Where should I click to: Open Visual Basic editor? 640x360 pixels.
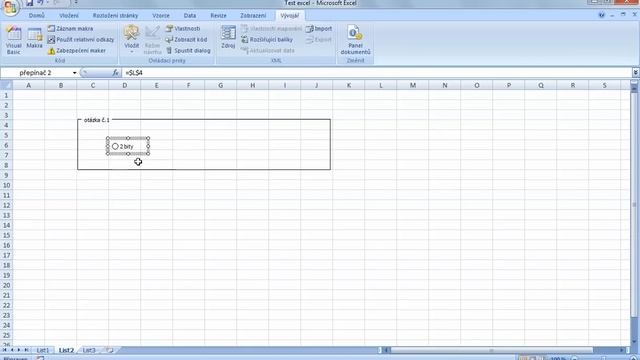[13, 40]
